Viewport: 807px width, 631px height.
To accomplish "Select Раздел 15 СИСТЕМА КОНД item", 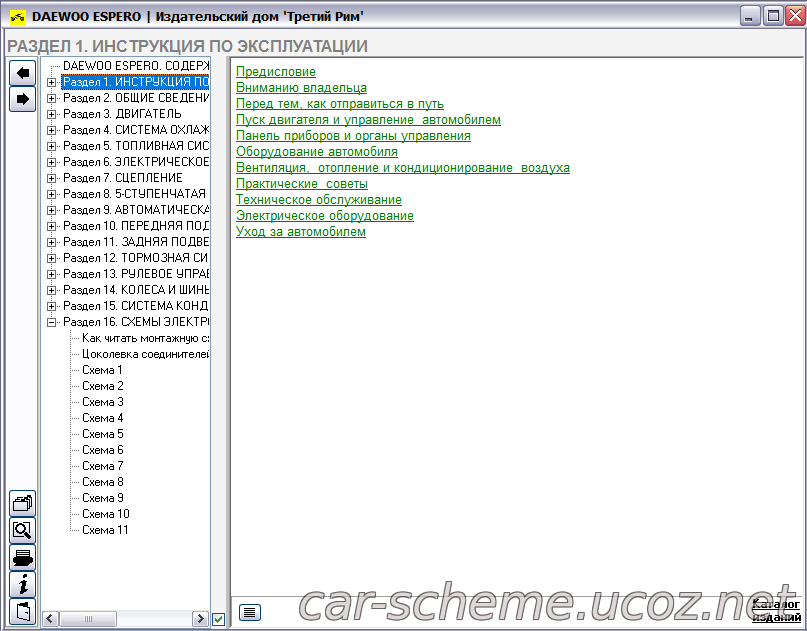I will (136, 306).
